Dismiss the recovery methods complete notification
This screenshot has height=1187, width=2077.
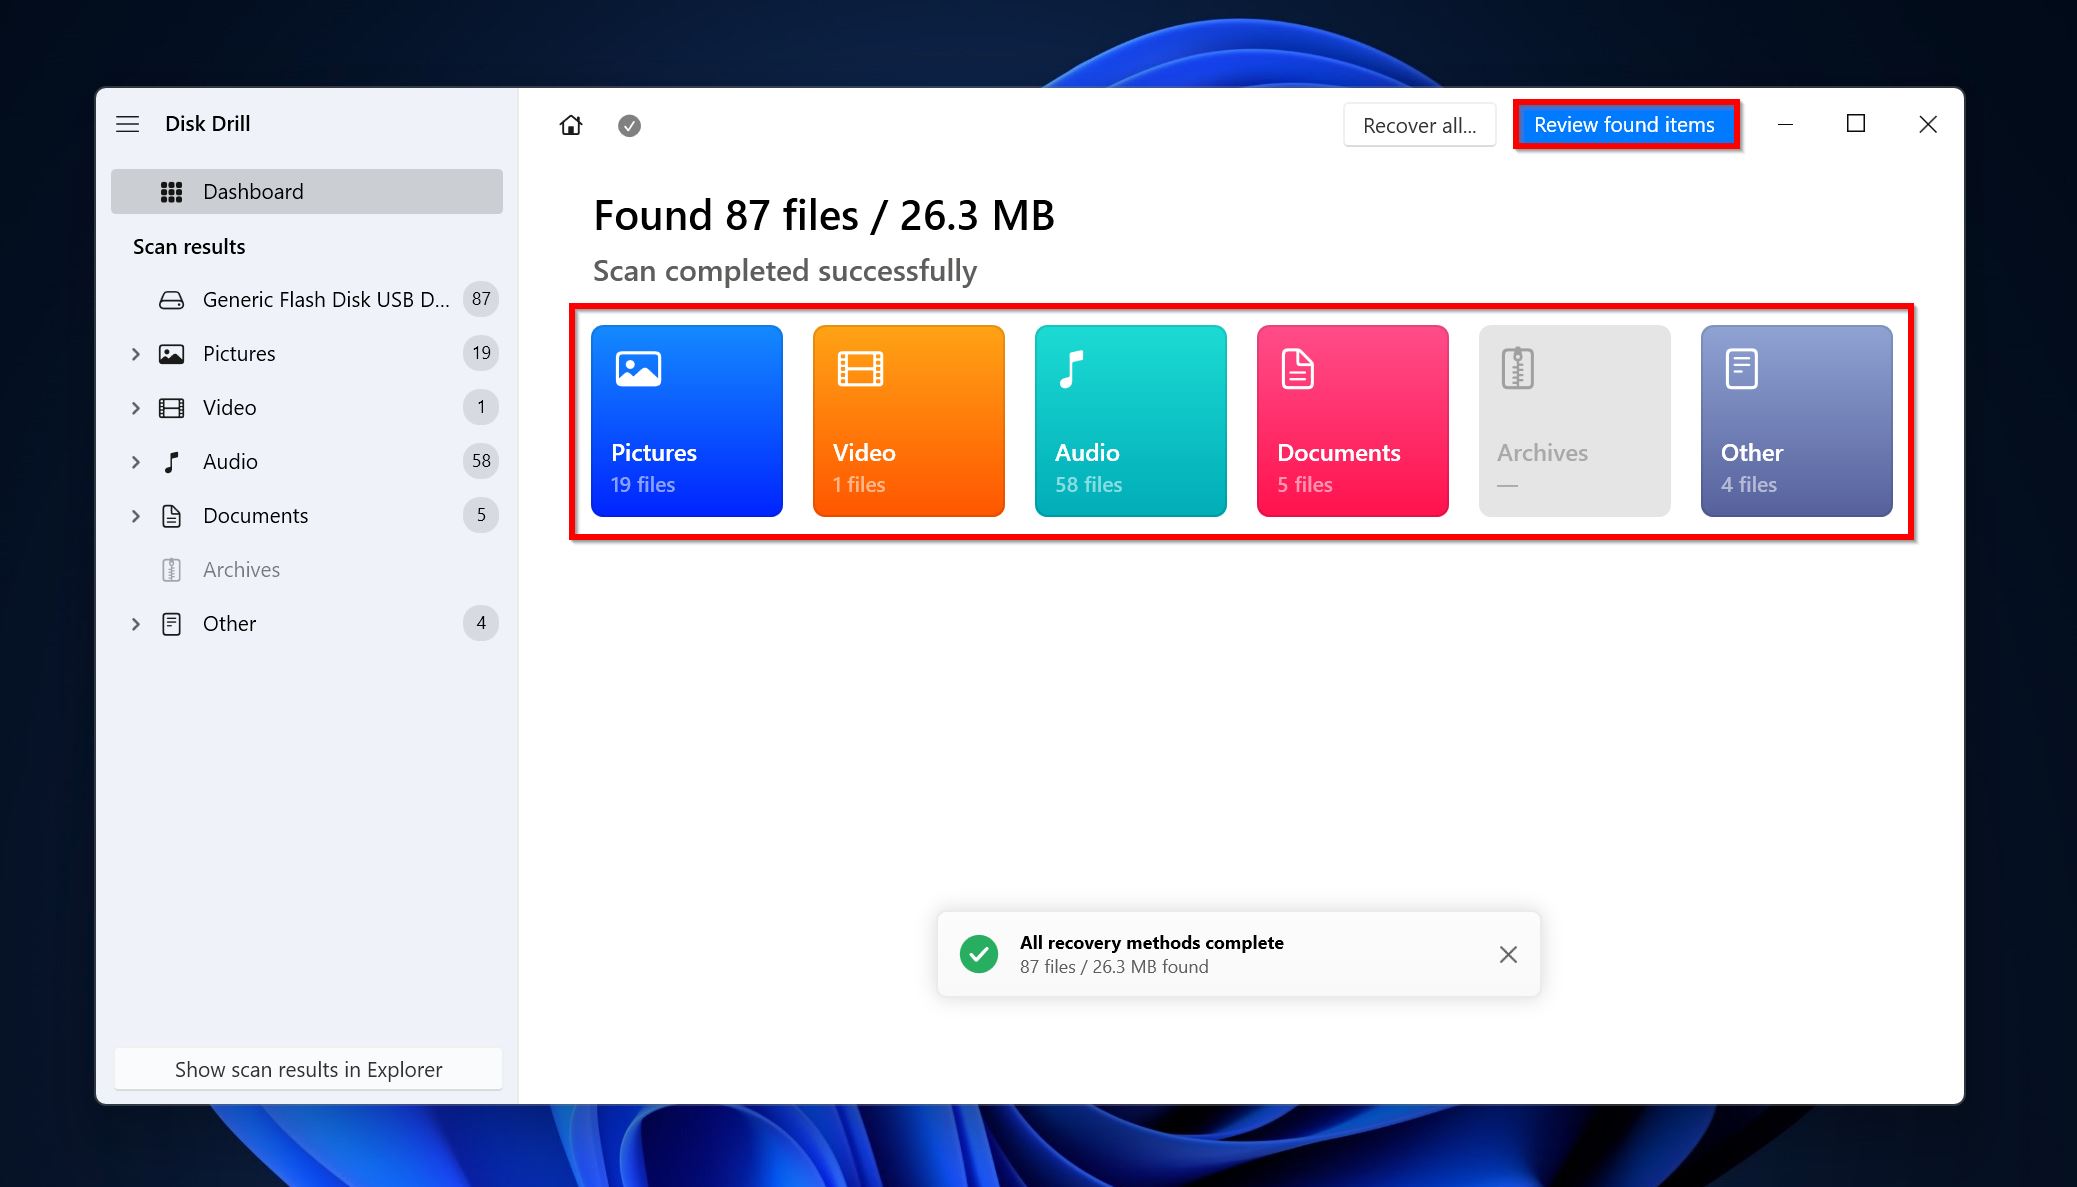1506,954
